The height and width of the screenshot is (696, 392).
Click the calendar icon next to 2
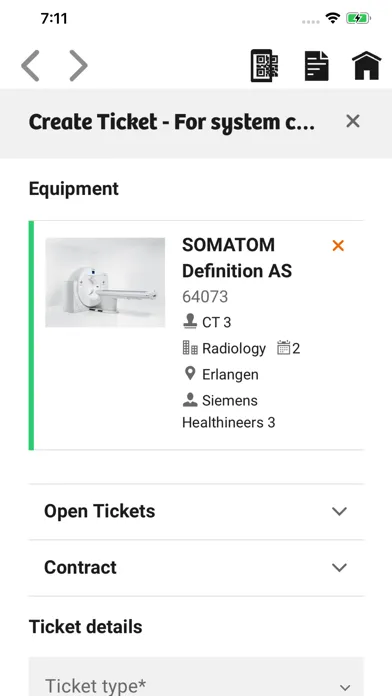pyautogui.click(x=283, y=348)
